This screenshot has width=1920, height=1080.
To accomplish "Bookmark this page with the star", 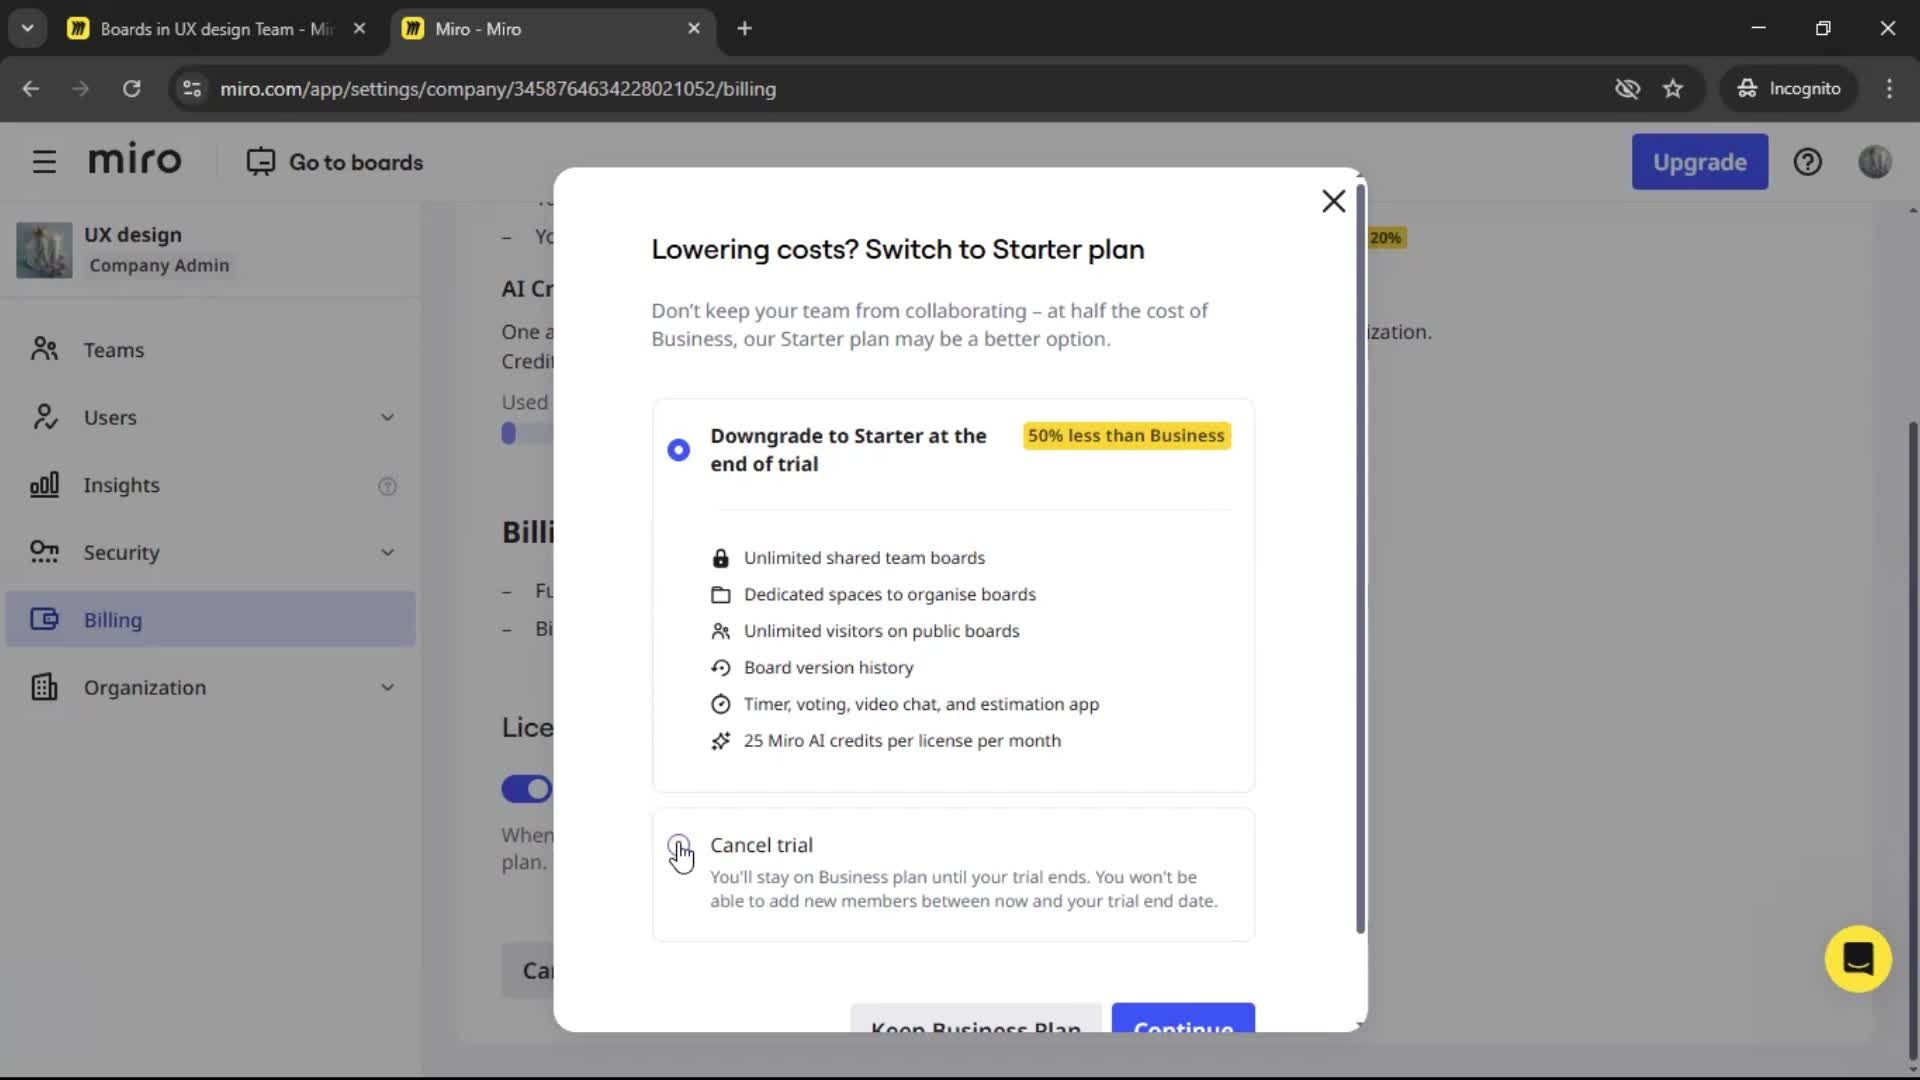I will click(1673, 89).
